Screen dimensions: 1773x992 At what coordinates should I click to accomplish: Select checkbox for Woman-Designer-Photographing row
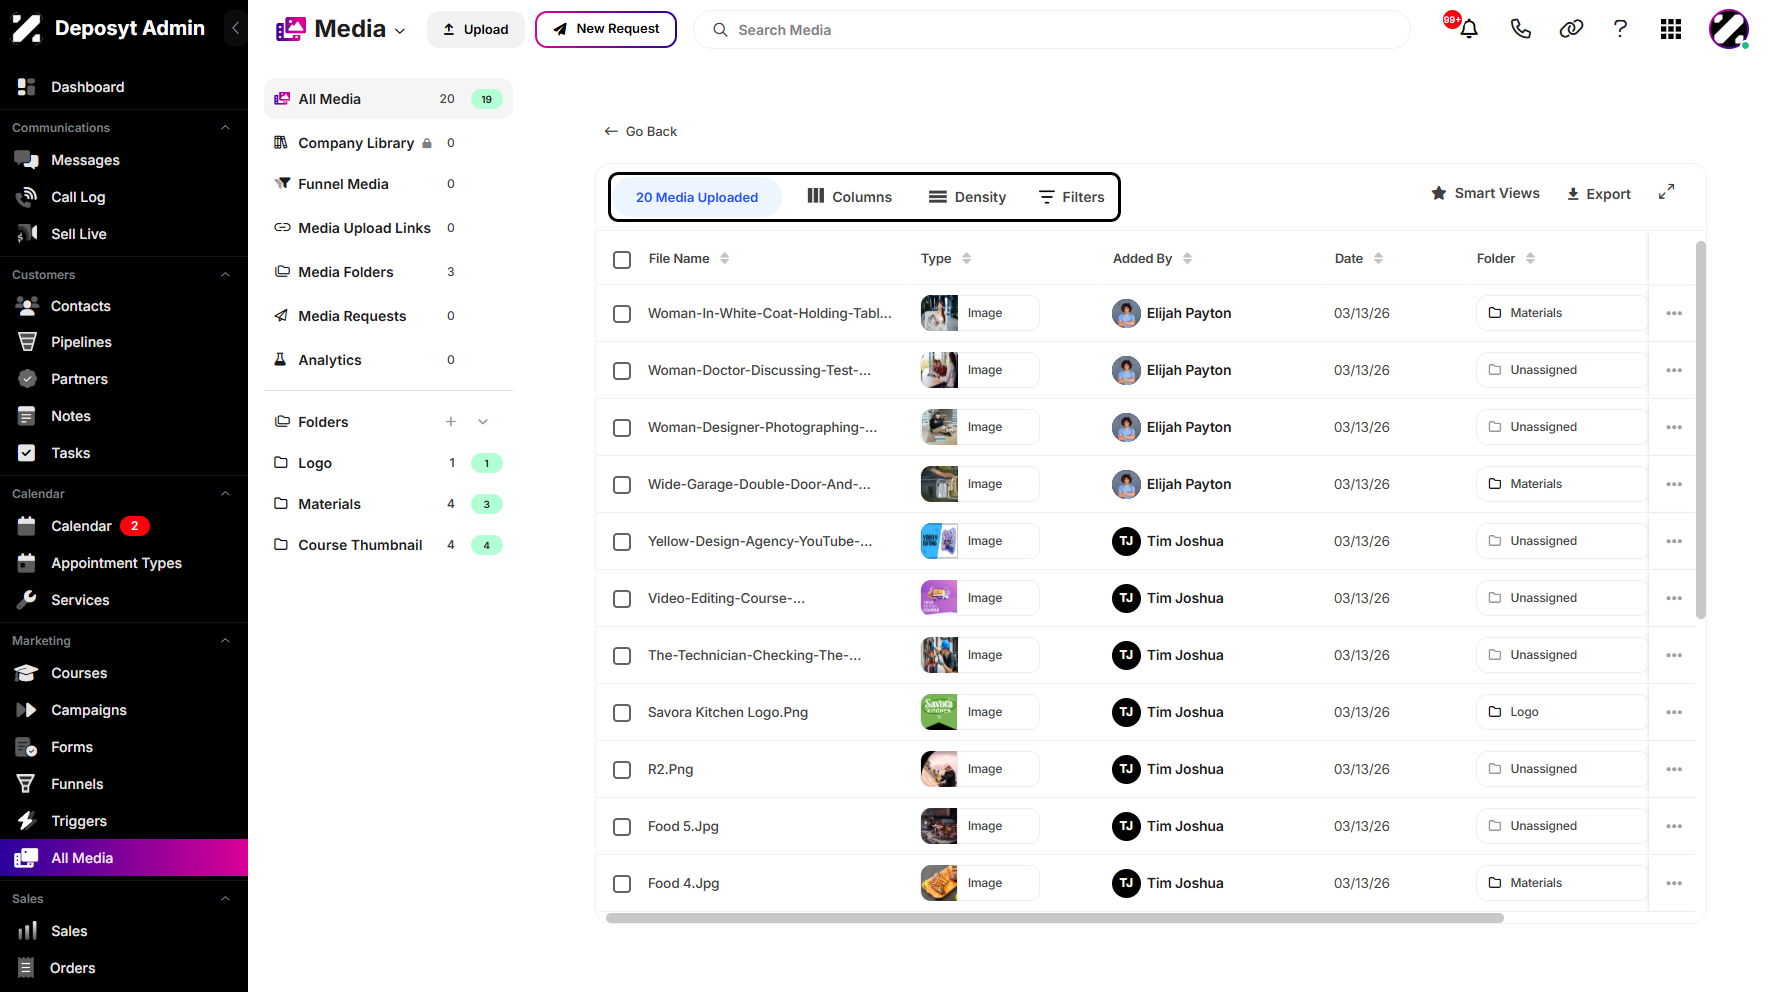tap(622, 428)
